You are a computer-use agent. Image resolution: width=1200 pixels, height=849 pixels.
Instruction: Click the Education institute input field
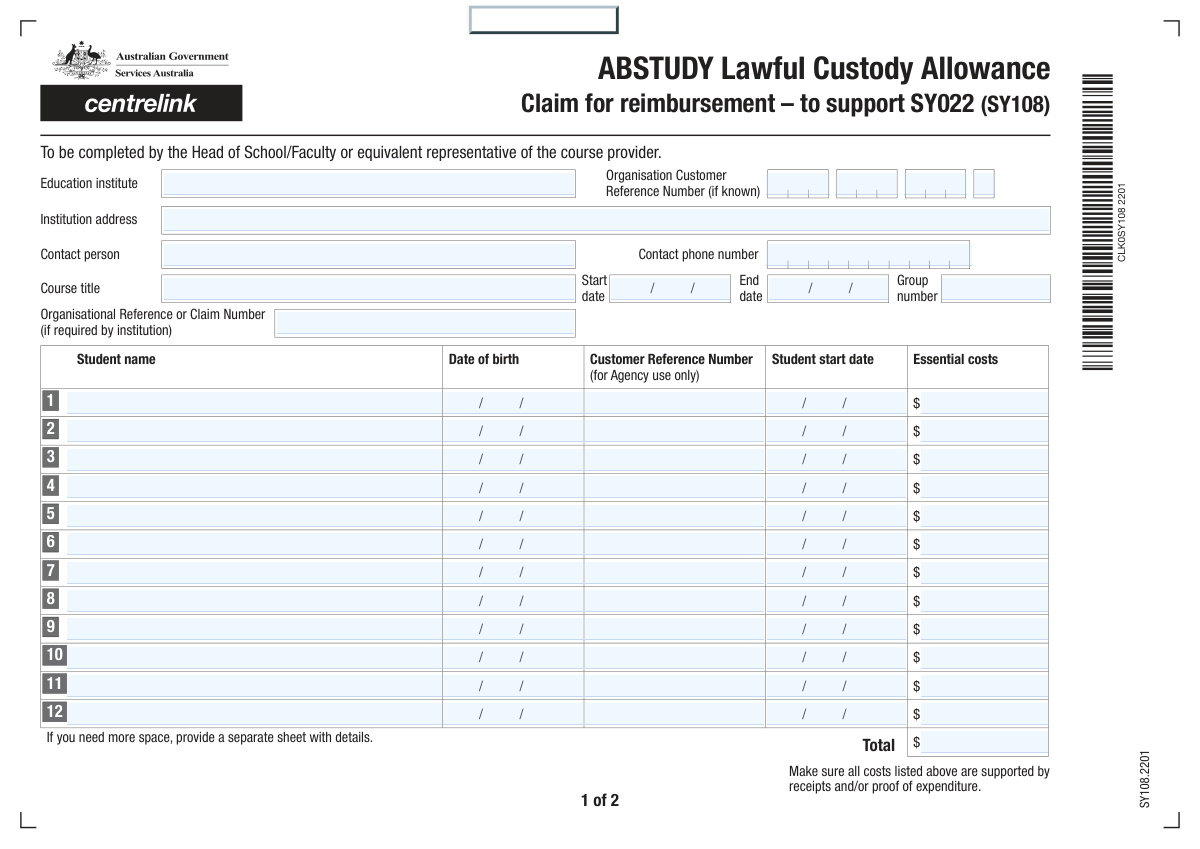click(x=368, y=183)
